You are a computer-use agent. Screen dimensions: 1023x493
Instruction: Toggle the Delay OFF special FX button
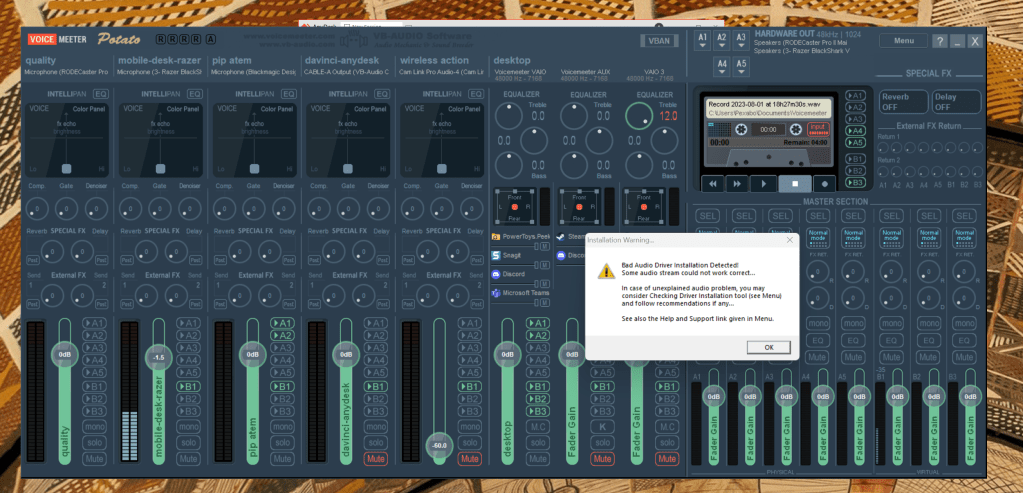pyautogui.click(x=956, y=102)
